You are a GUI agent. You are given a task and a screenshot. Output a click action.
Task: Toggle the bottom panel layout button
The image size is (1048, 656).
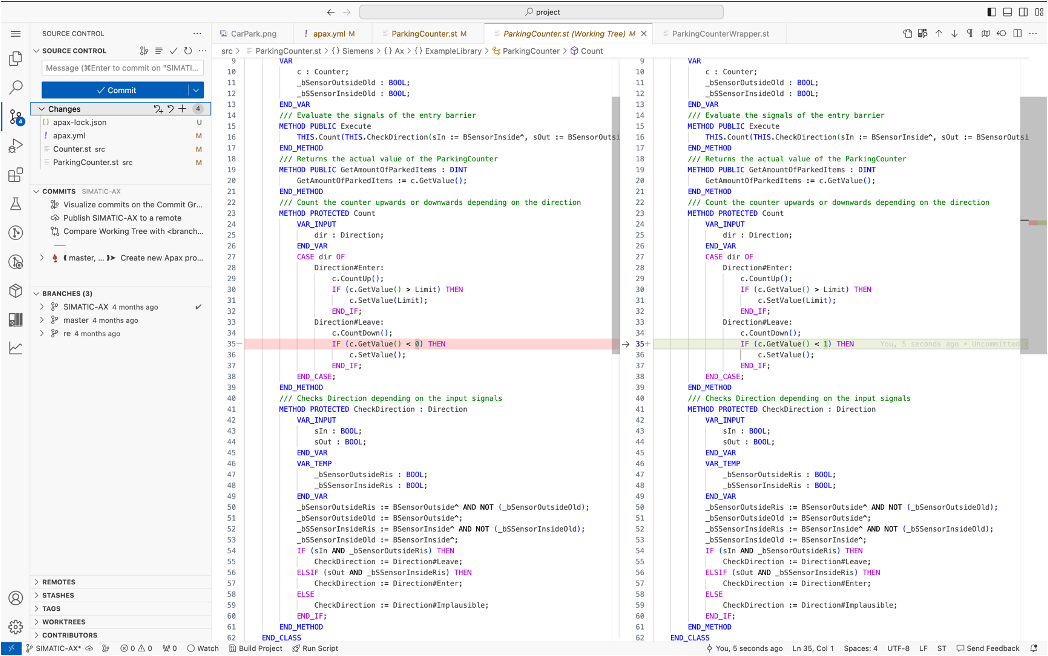(1006, 12)
